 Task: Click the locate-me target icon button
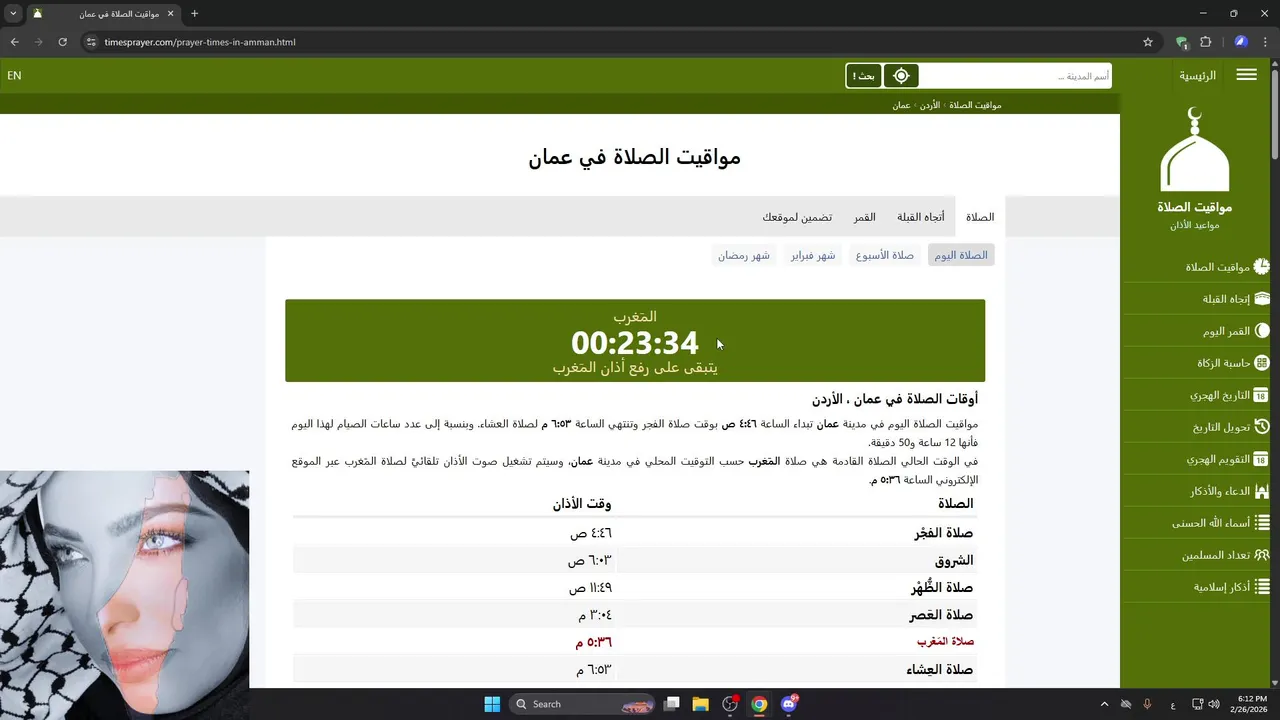click(901, 76)
